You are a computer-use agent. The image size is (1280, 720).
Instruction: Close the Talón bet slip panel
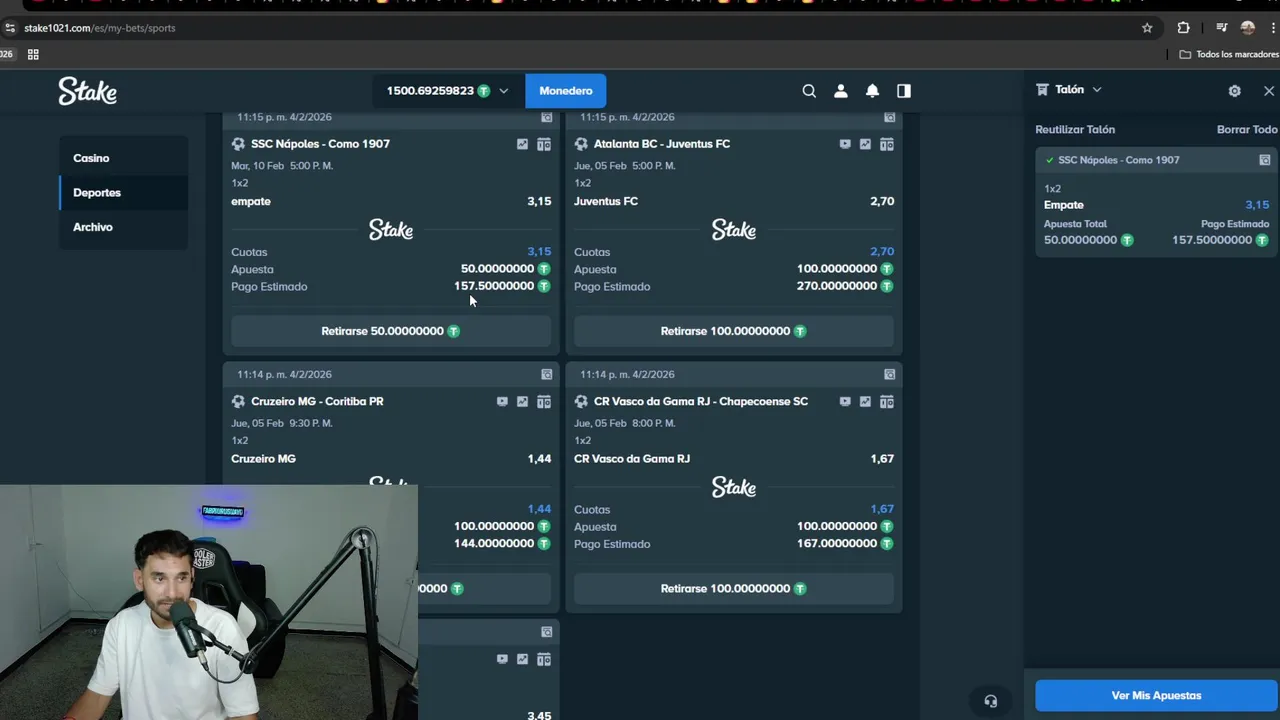coord(1269,91)
